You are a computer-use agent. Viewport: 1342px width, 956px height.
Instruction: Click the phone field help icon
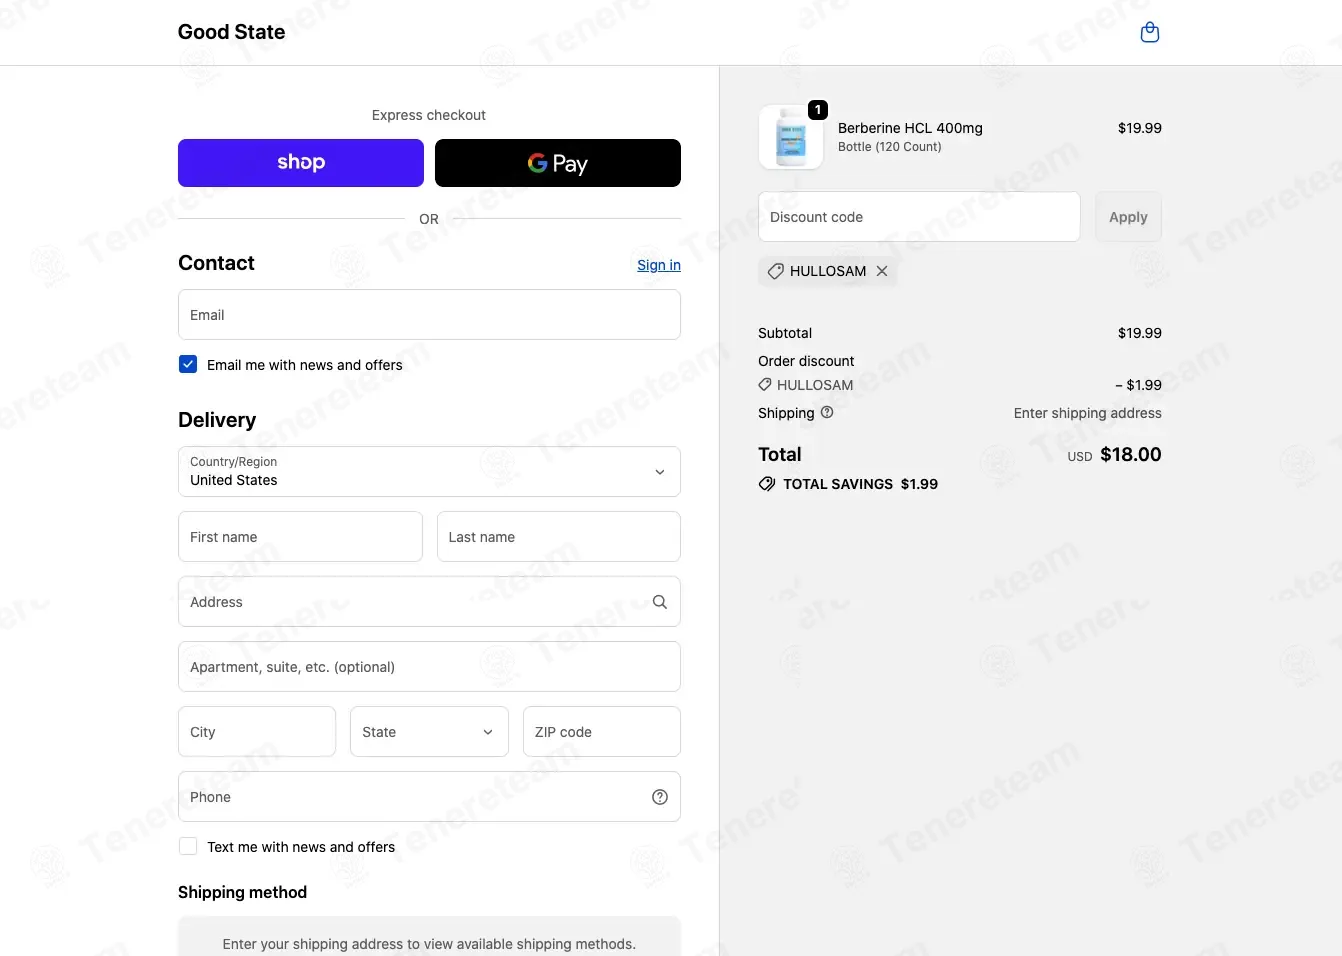pyautogui.click(x=660, y=797)
